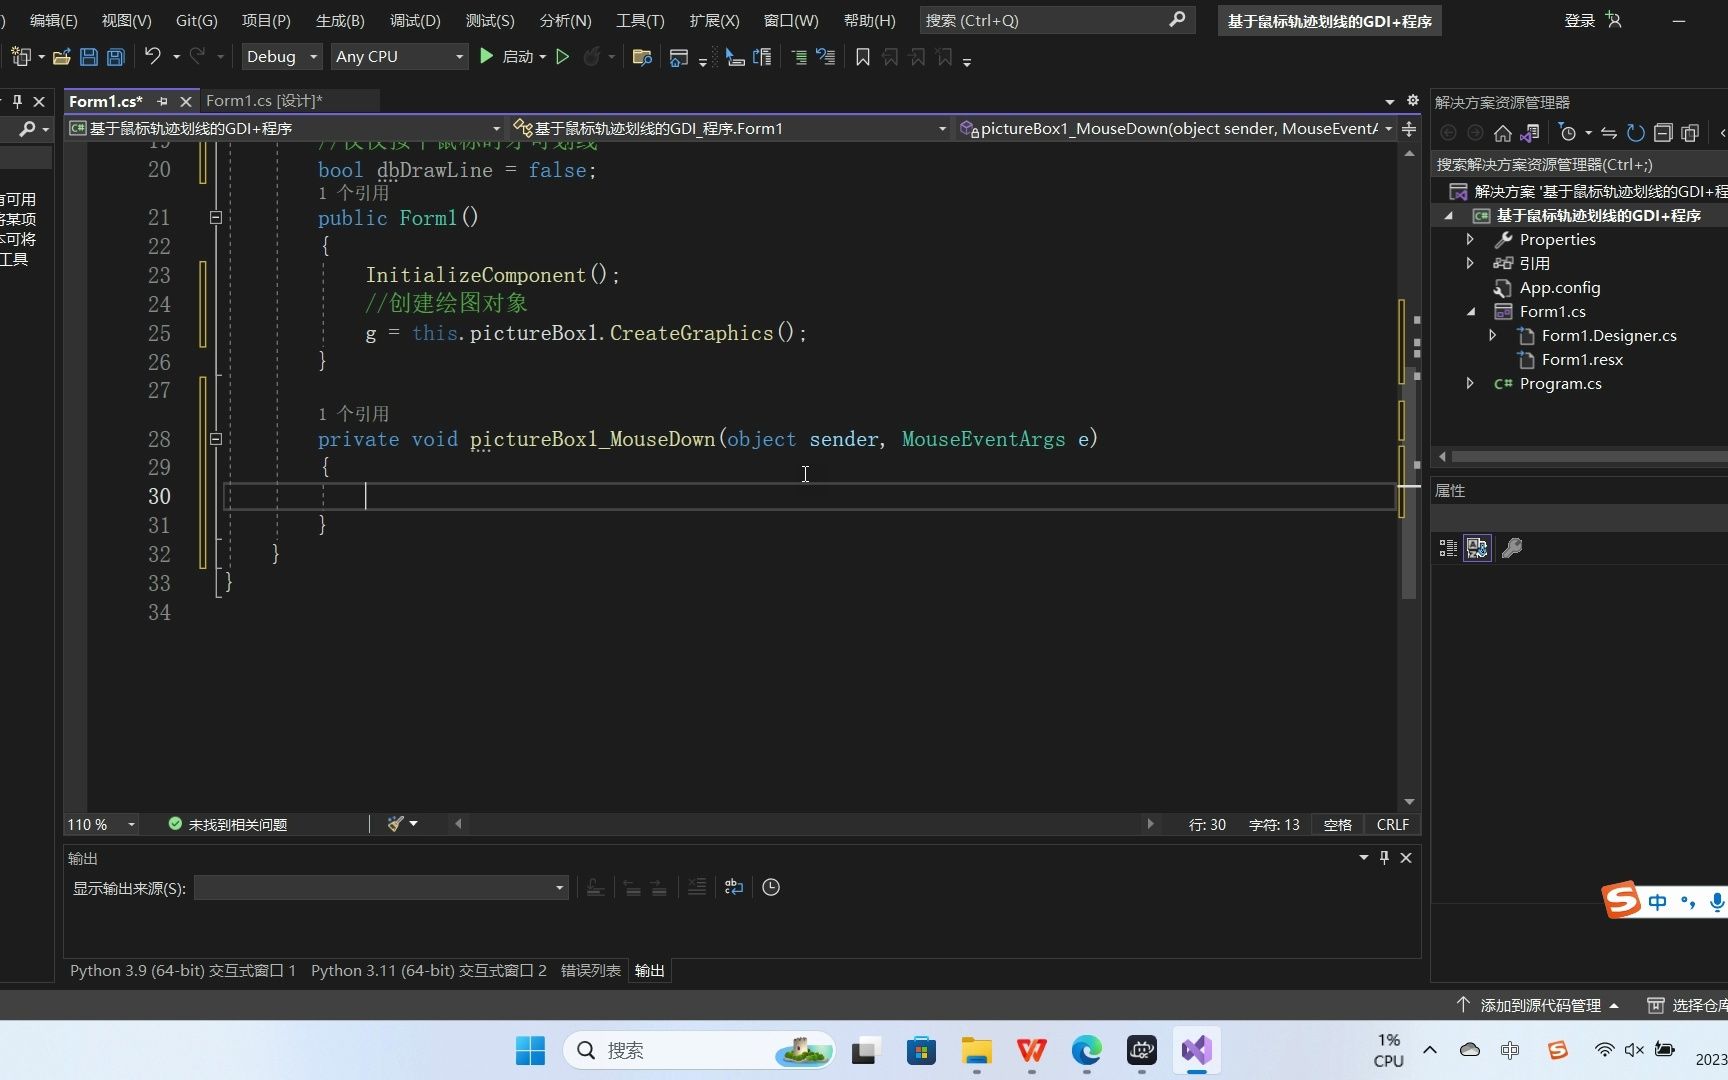The width and height of the screenshot is (1728, 1080).
Task: Click the clear all output icon
Action: coord(697,887)
